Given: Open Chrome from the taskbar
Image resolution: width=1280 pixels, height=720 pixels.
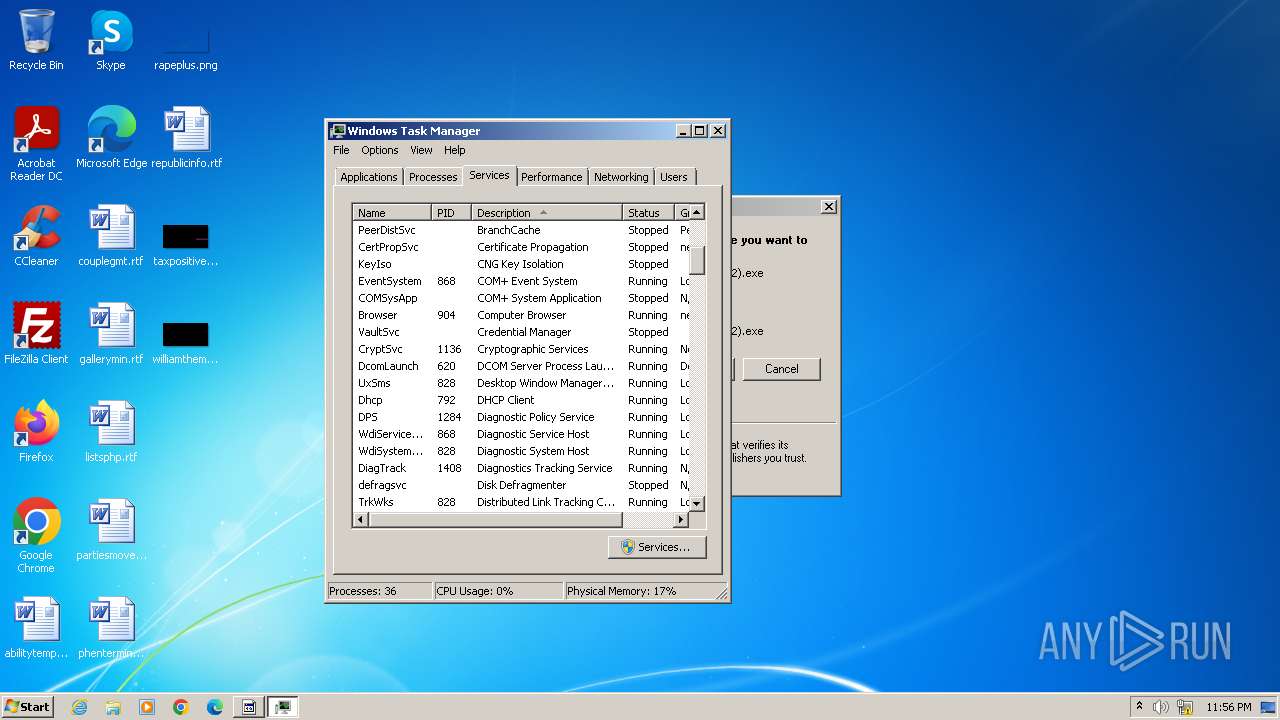Looking at the screenshot, I should point(181,707).
